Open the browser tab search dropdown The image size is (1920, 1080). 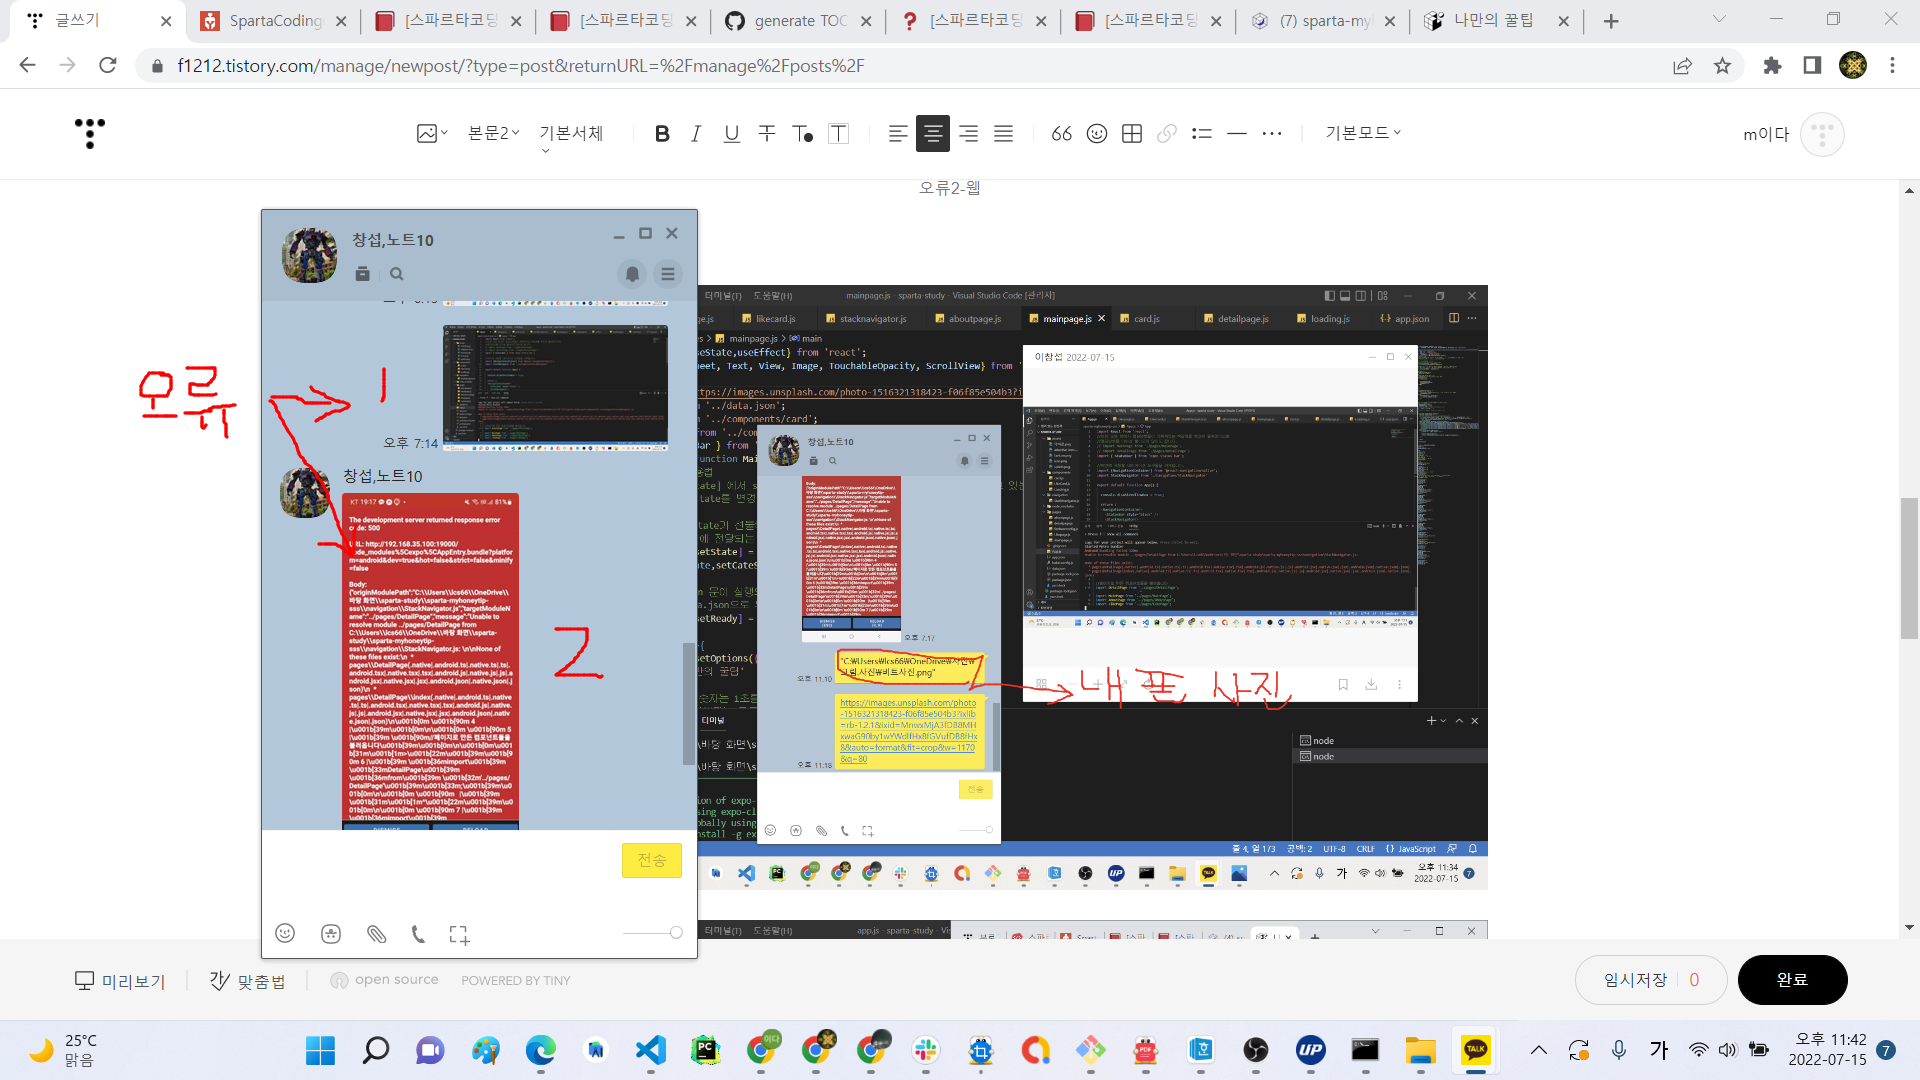pos(1719,19)
